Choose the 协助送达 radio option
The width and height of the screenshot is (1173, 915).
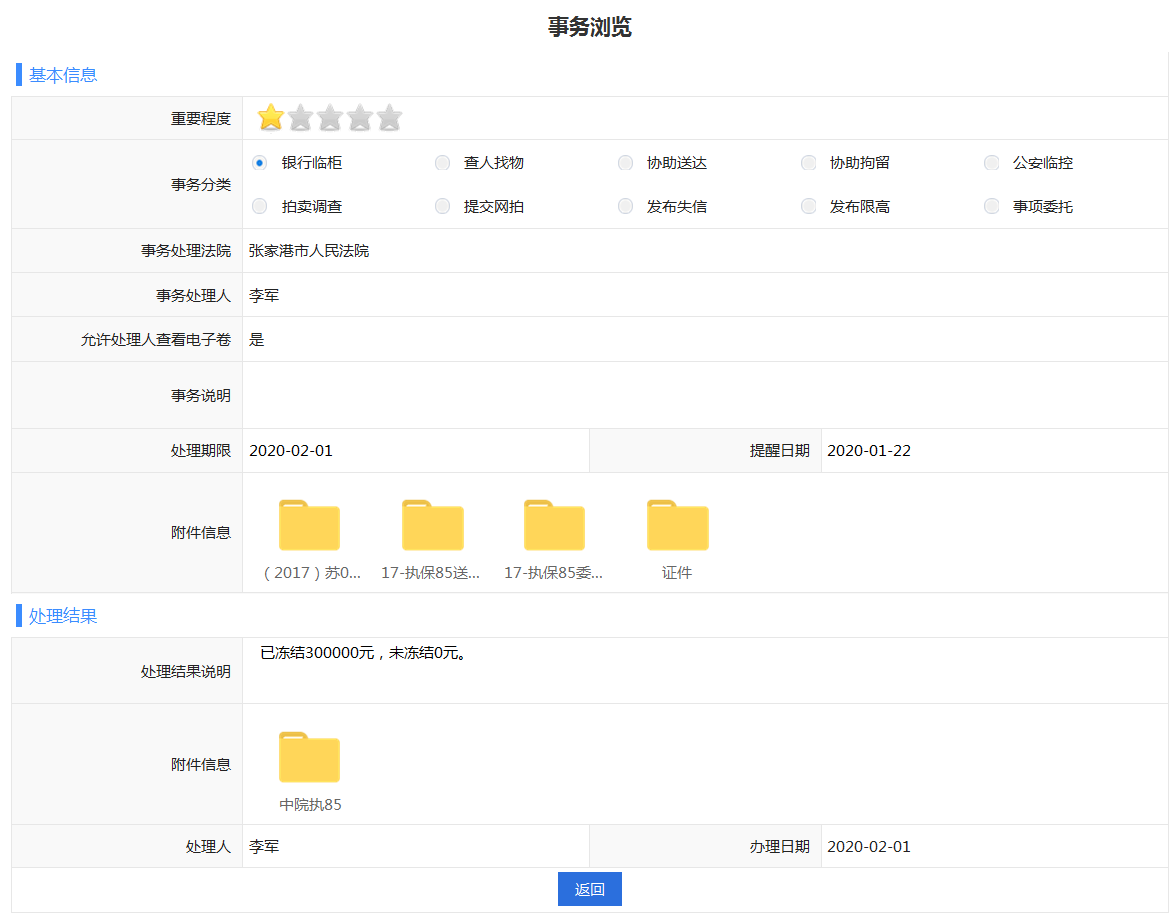pyautogui.click(x=625, y=163)
